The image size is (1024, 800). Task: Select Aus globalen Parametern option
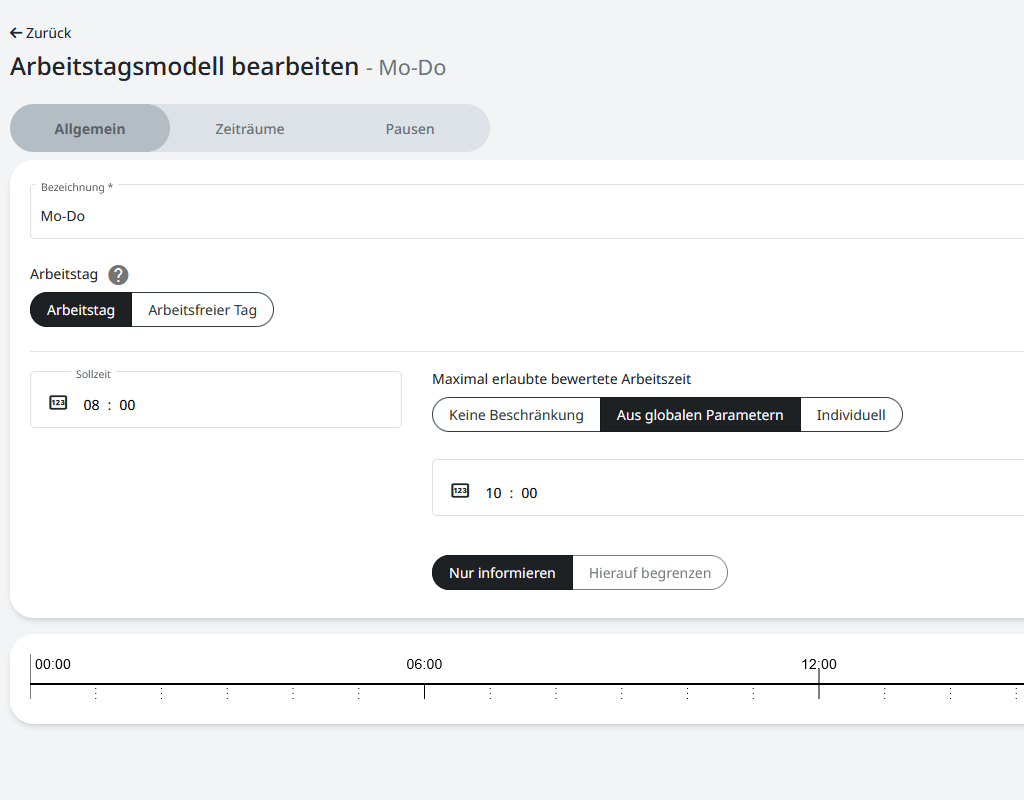(700, 415)
